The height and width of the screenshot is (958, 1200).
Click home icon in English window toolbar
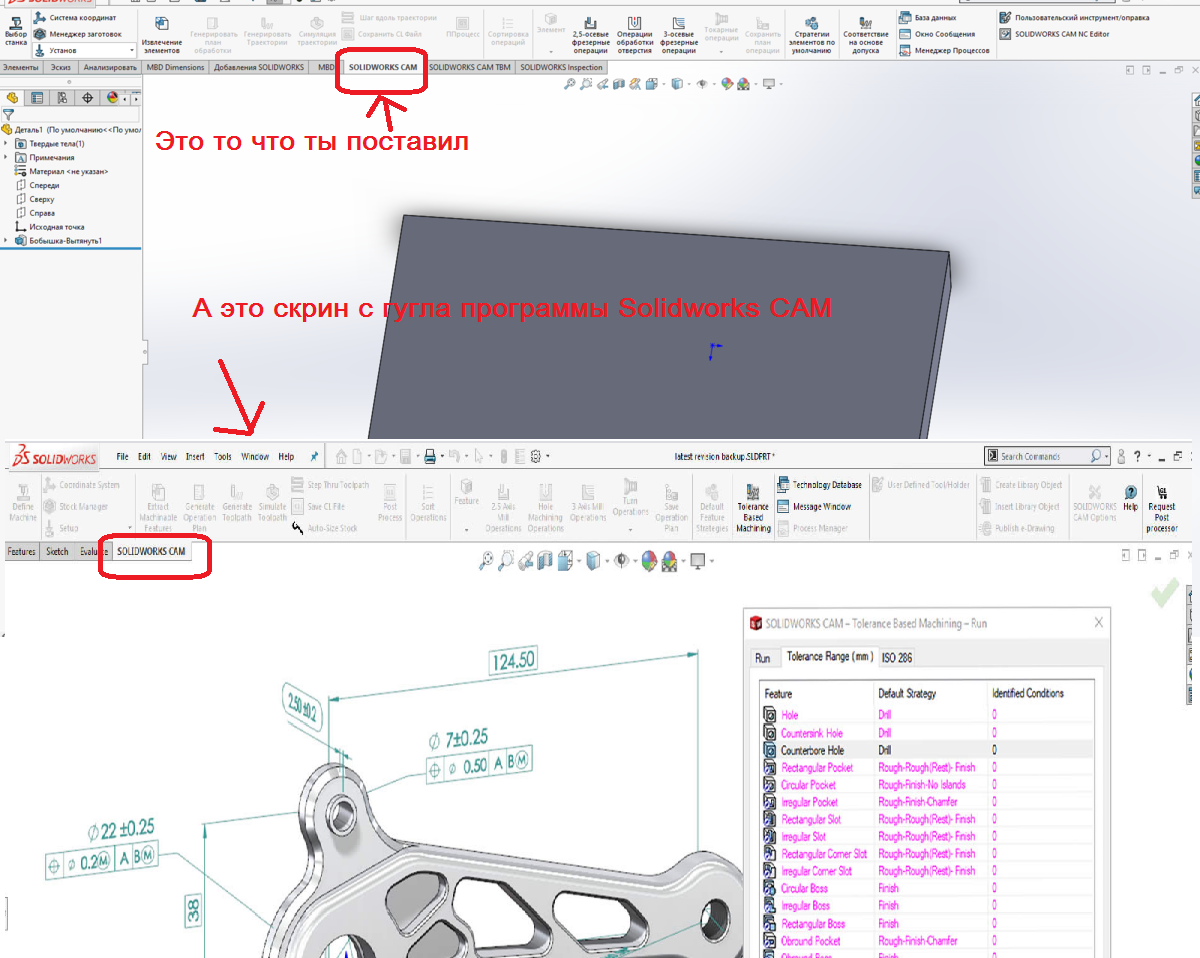pos(342,456)
